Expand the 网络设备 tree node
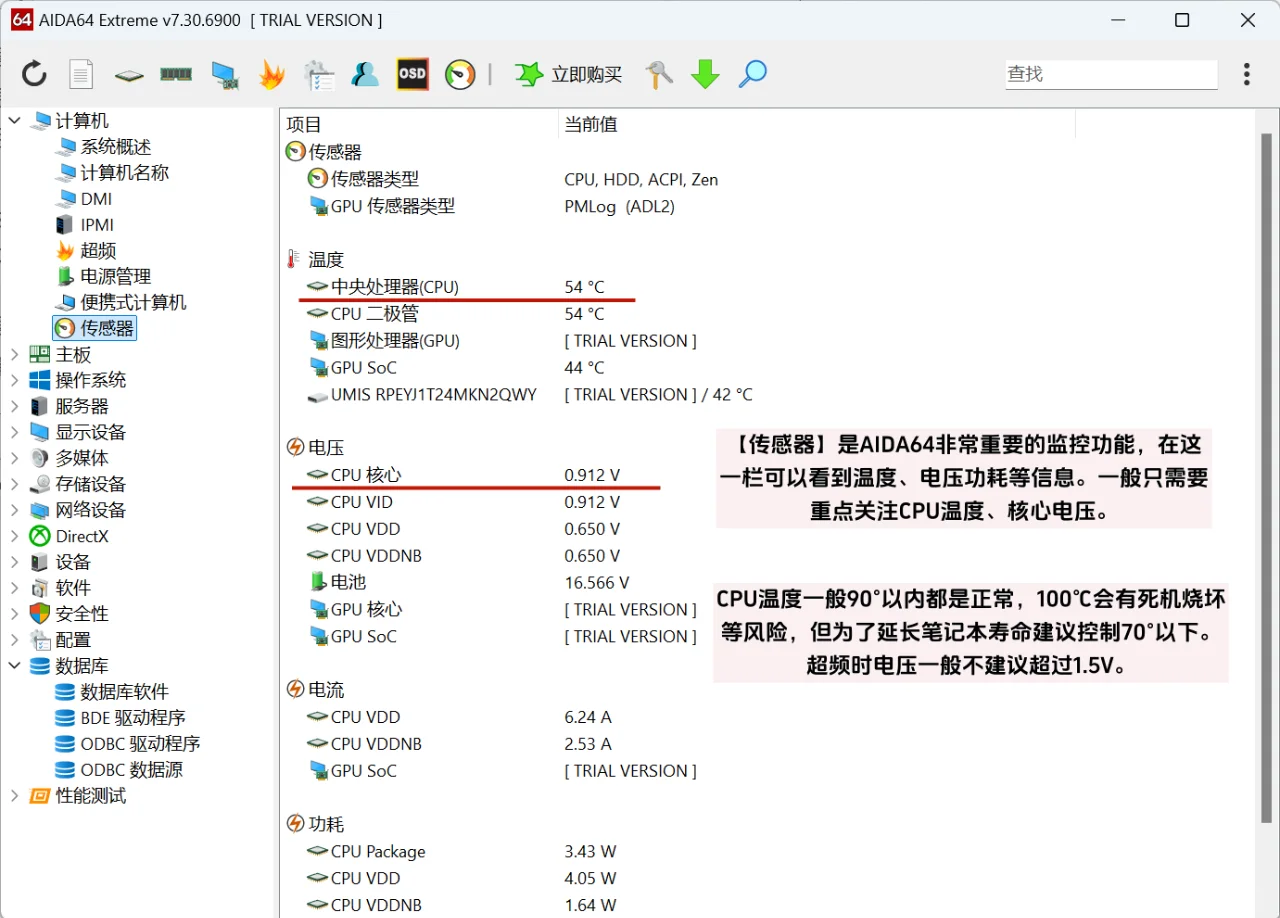The image size is (1280, 918). click(14, 510)
